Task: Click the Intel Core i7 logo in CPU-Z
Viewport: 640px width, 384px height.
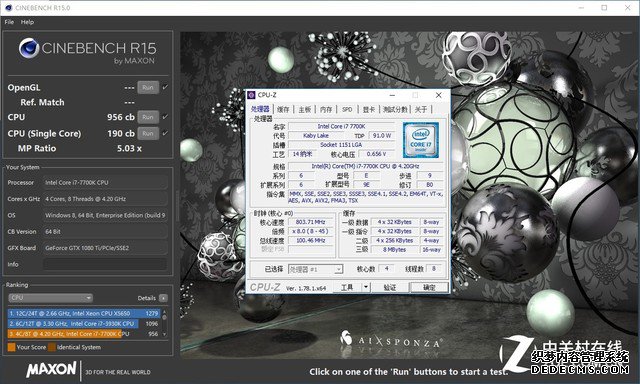Action: click(421, 140)
